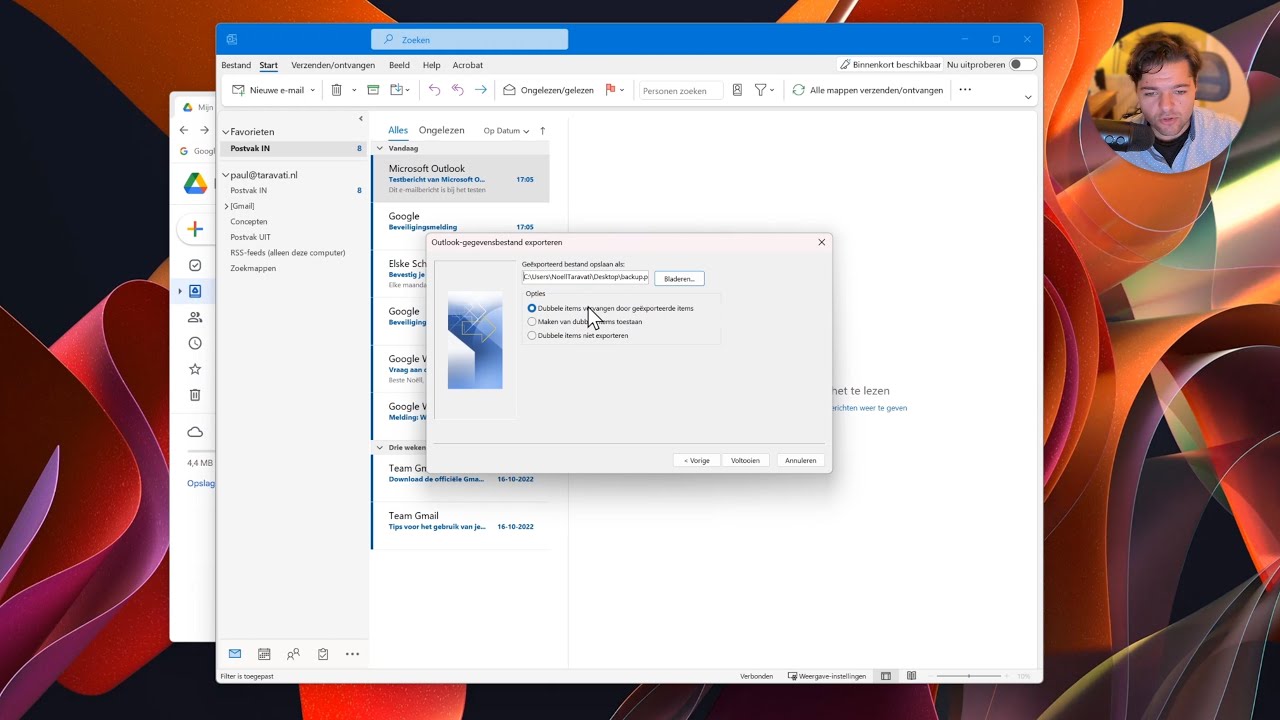The width and height of the screenshot is (1280, 720).
Task: Open the Team Gmail 'Tips voor het gebruik' message
Action: [x=460, y=525]
